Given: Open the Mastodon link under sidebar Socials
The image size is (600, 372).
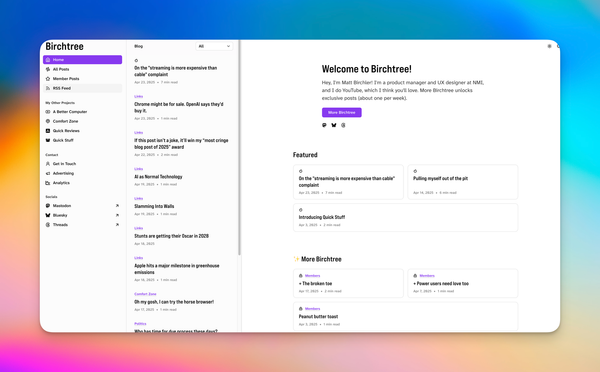Looking at the screenshot, I should click(82, 206).
